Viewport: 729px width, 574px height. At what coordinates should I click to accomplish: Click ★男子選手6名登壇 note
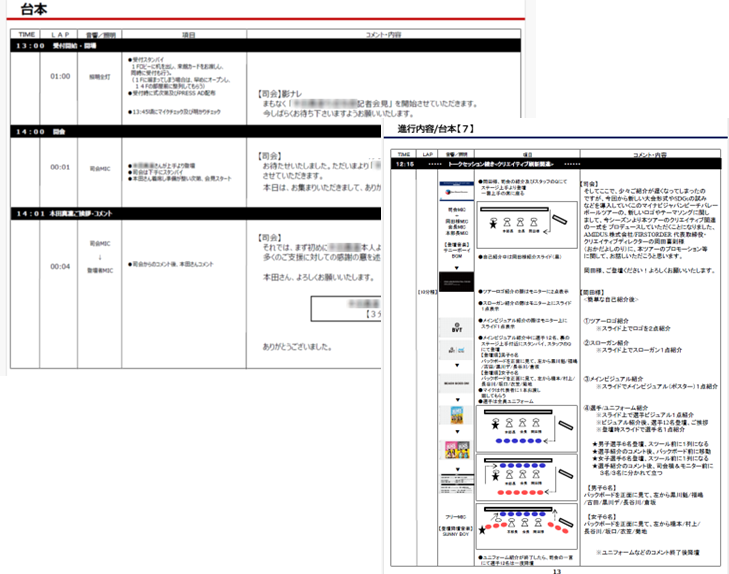pyautogui.click(x=650, y=444)
